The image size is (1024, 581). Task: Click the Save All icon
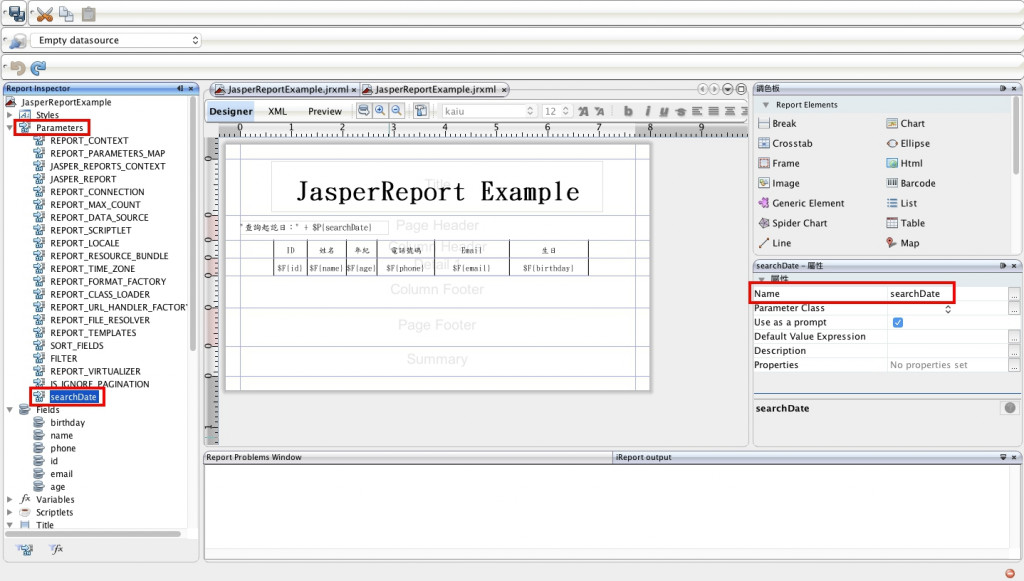(x=16, y=12)
